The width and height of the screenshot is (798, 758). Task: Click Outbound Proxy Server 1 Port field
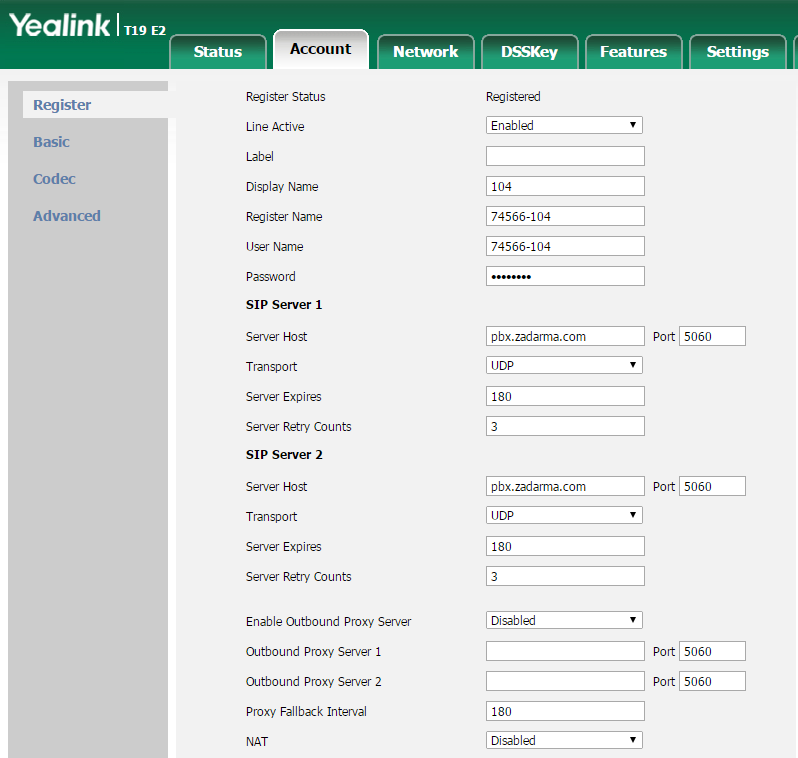pos(712,651)
